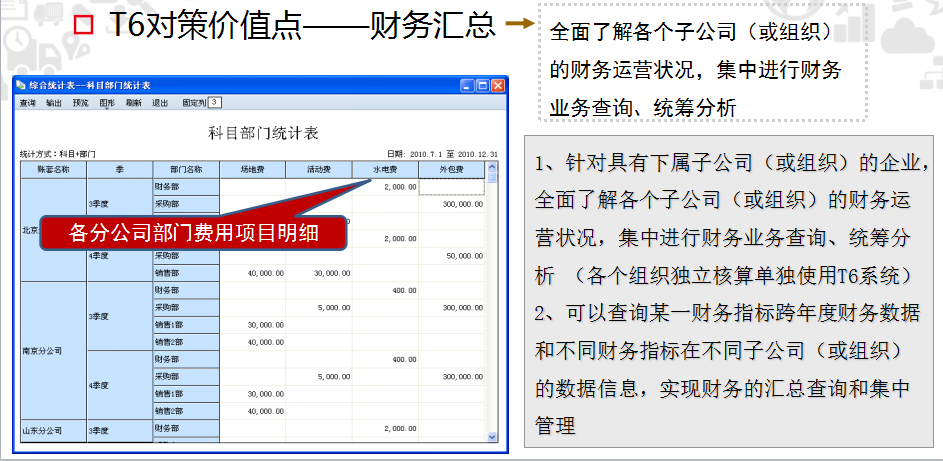Click the 4季度 cell of 南京分公司
The height and width of the screenshot is (461, 943).
tap(120, 385)
